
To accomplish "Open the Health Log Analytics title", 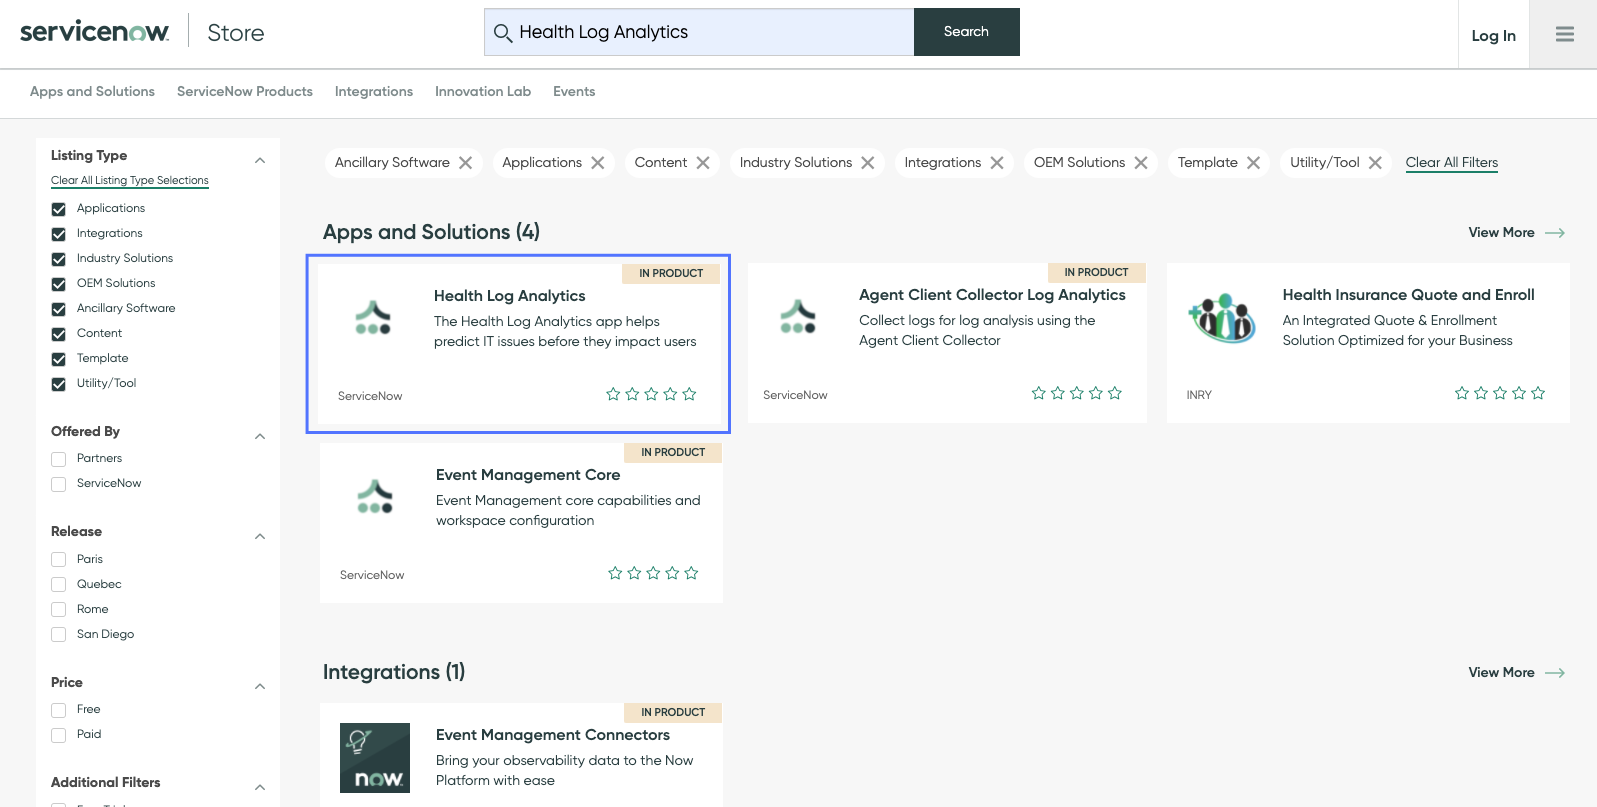I will coord(510,296).
